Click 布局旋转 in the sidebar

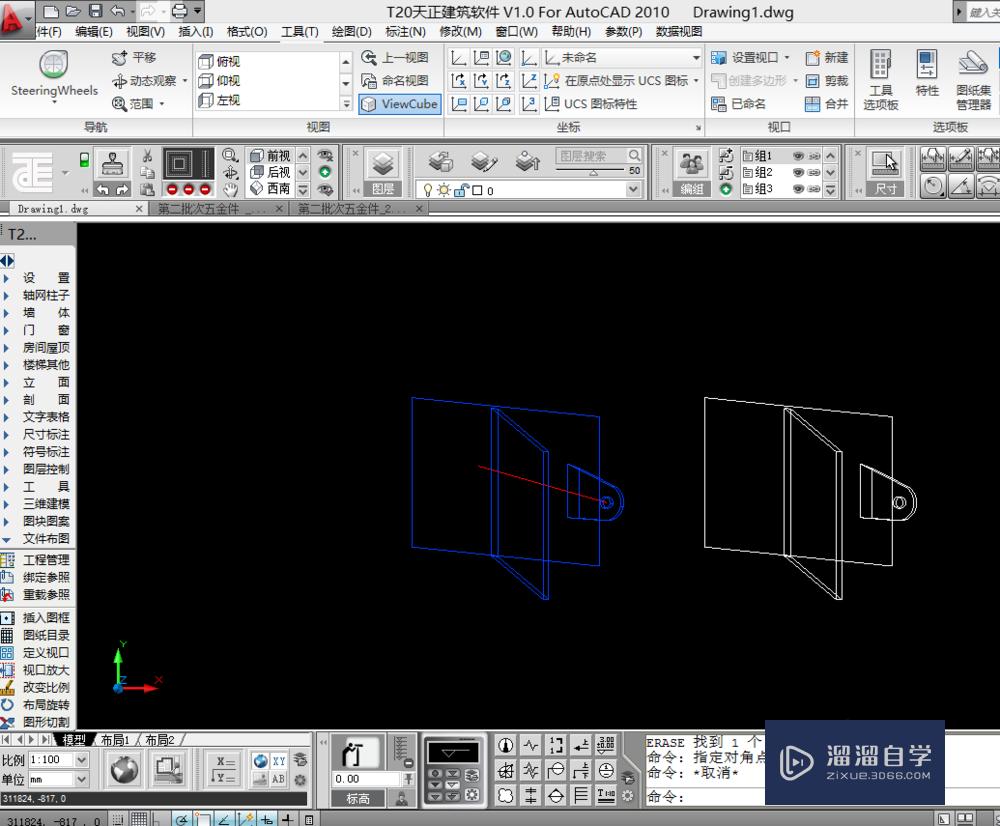pos(36,705)
